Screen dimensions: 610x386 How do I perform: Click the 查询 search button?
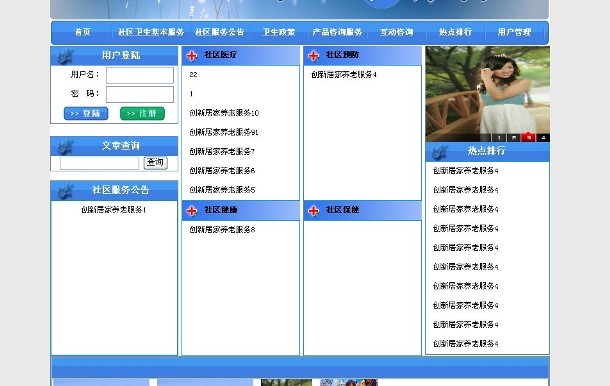(156, 162)
